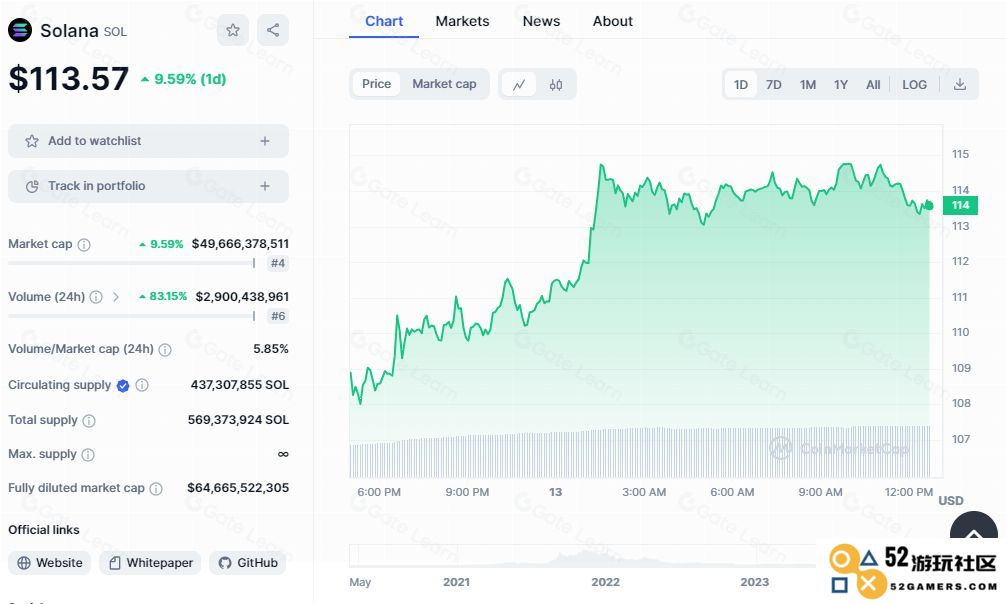Switch to the candlestick chart icon

(x=556, y=84)
